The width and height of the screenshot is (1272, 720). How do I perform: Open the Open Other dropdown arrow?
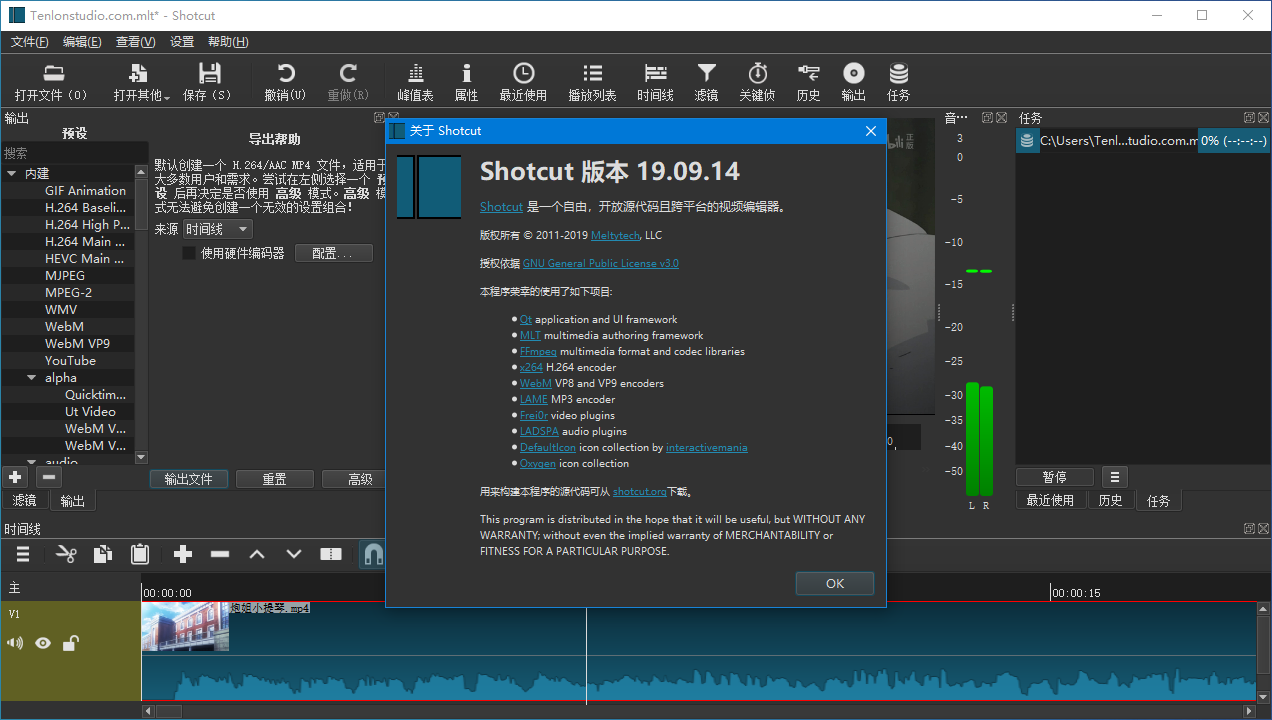[167, 97]
